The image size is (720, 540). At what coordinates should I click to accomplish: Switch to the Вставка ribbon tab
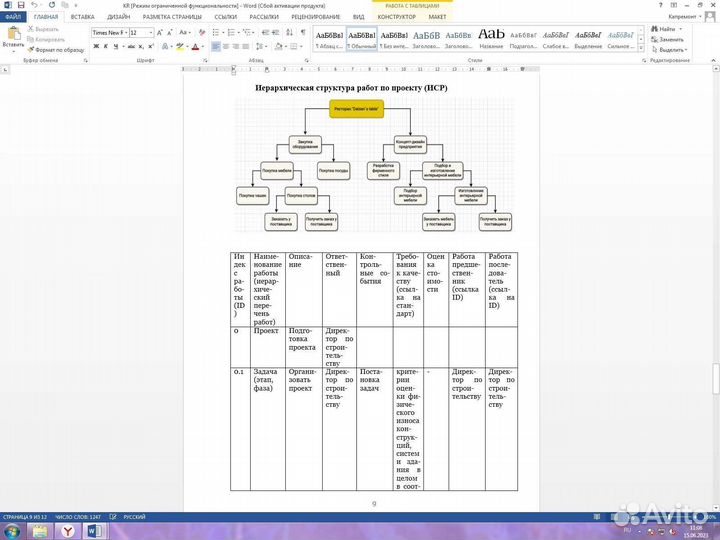click(x=83, y=17)
